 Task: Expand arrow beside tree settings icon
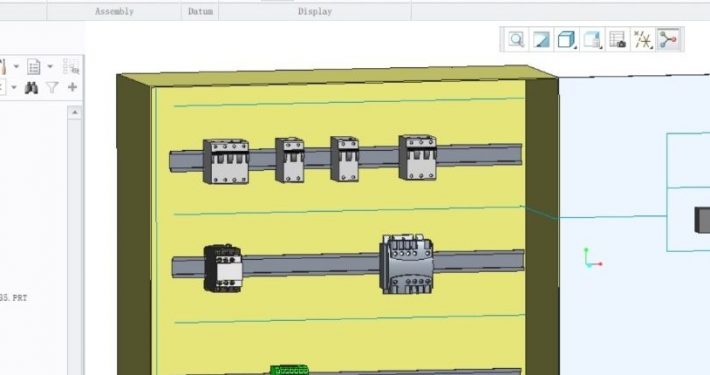50,67
